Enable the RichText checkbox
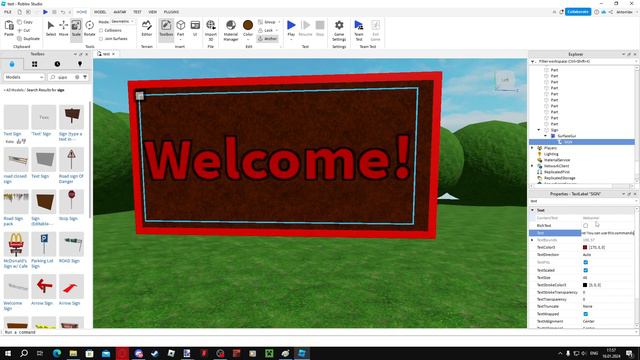 tap(586, 225)
